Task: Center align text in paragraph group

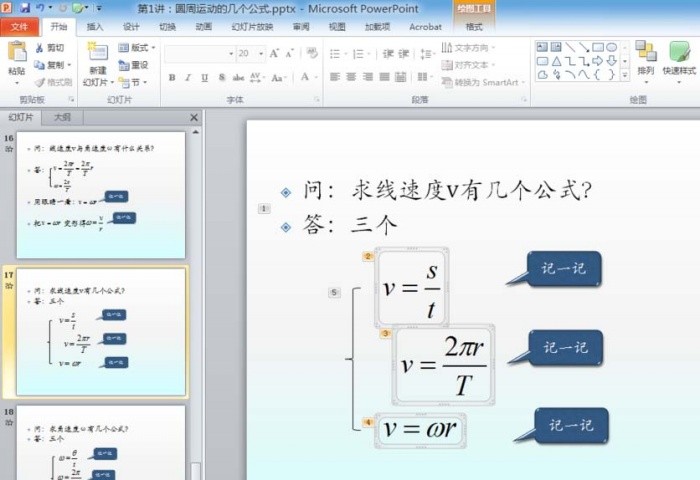Action: point(351,77)
